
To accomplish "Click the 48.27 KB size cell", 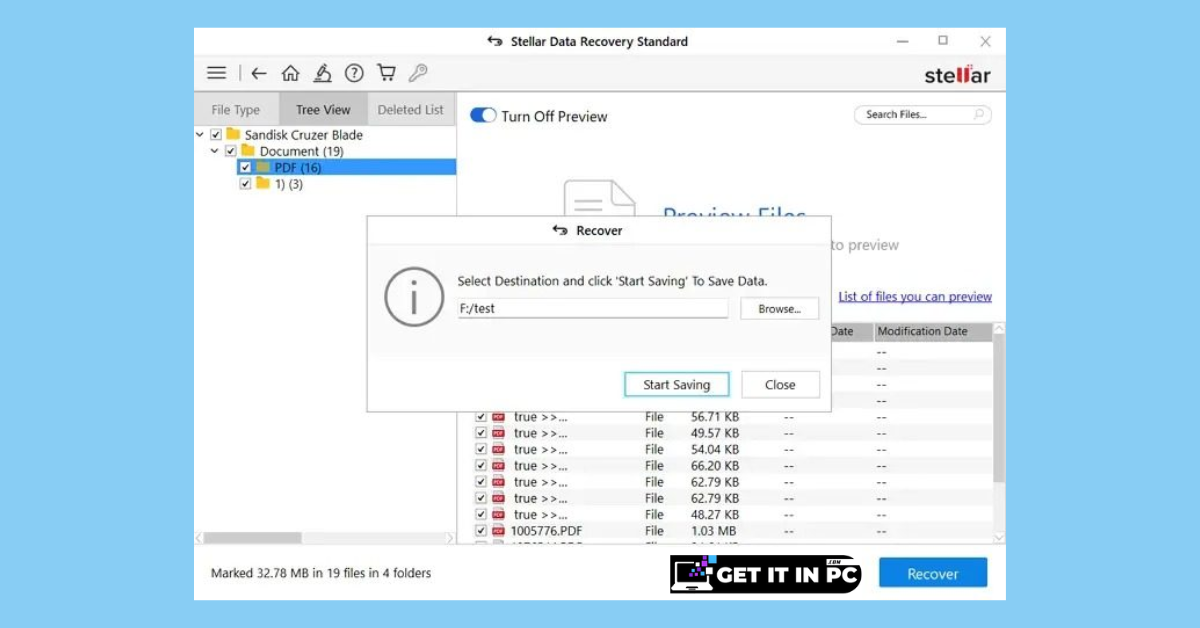I will click(715, 515).
